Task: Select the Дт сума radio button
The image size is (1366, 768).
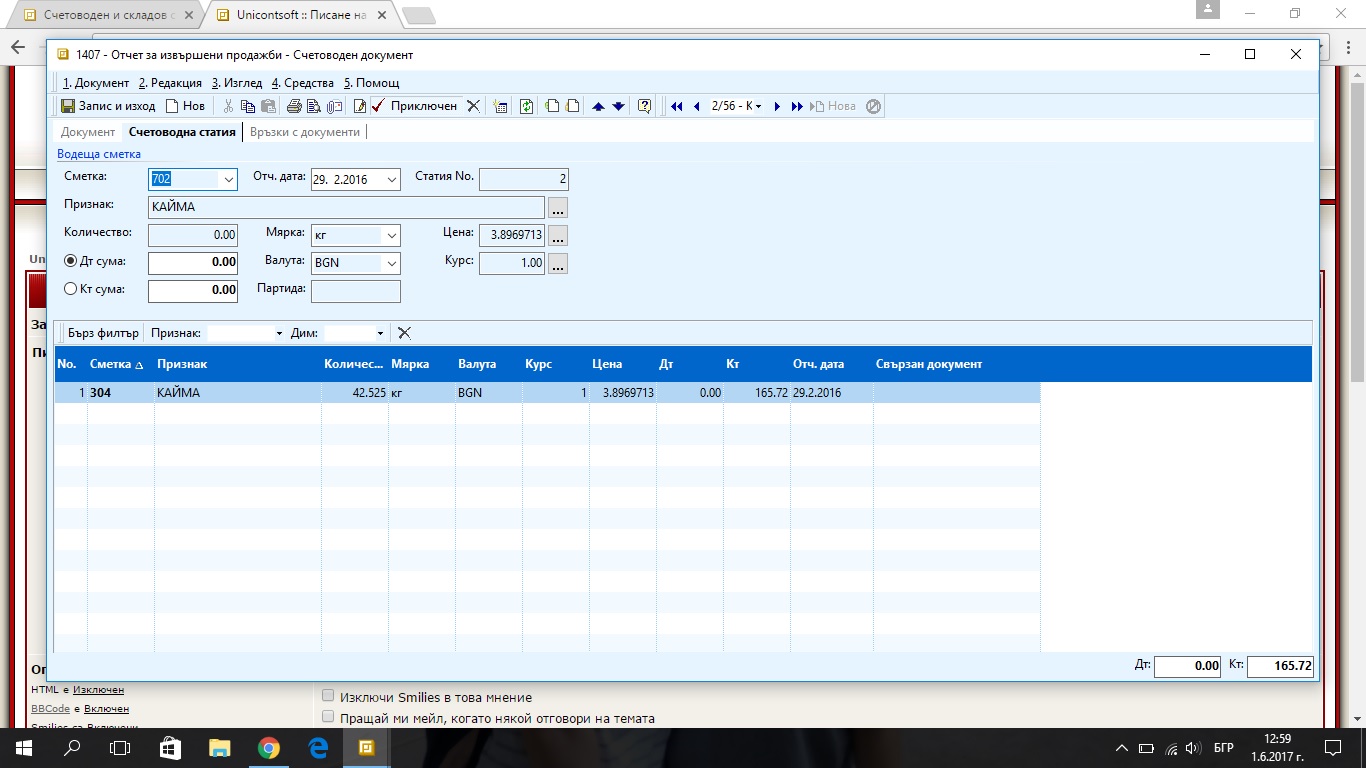Action: pos(70,261)
